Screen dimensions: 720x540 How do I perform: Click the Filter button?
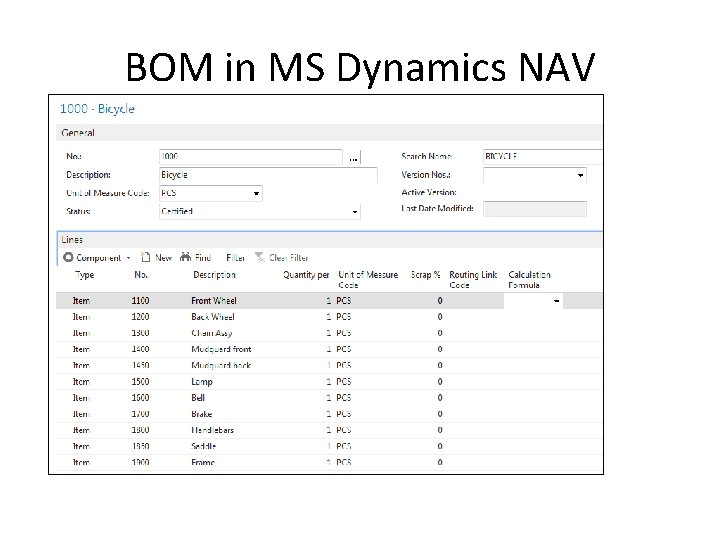coord(236,258)
